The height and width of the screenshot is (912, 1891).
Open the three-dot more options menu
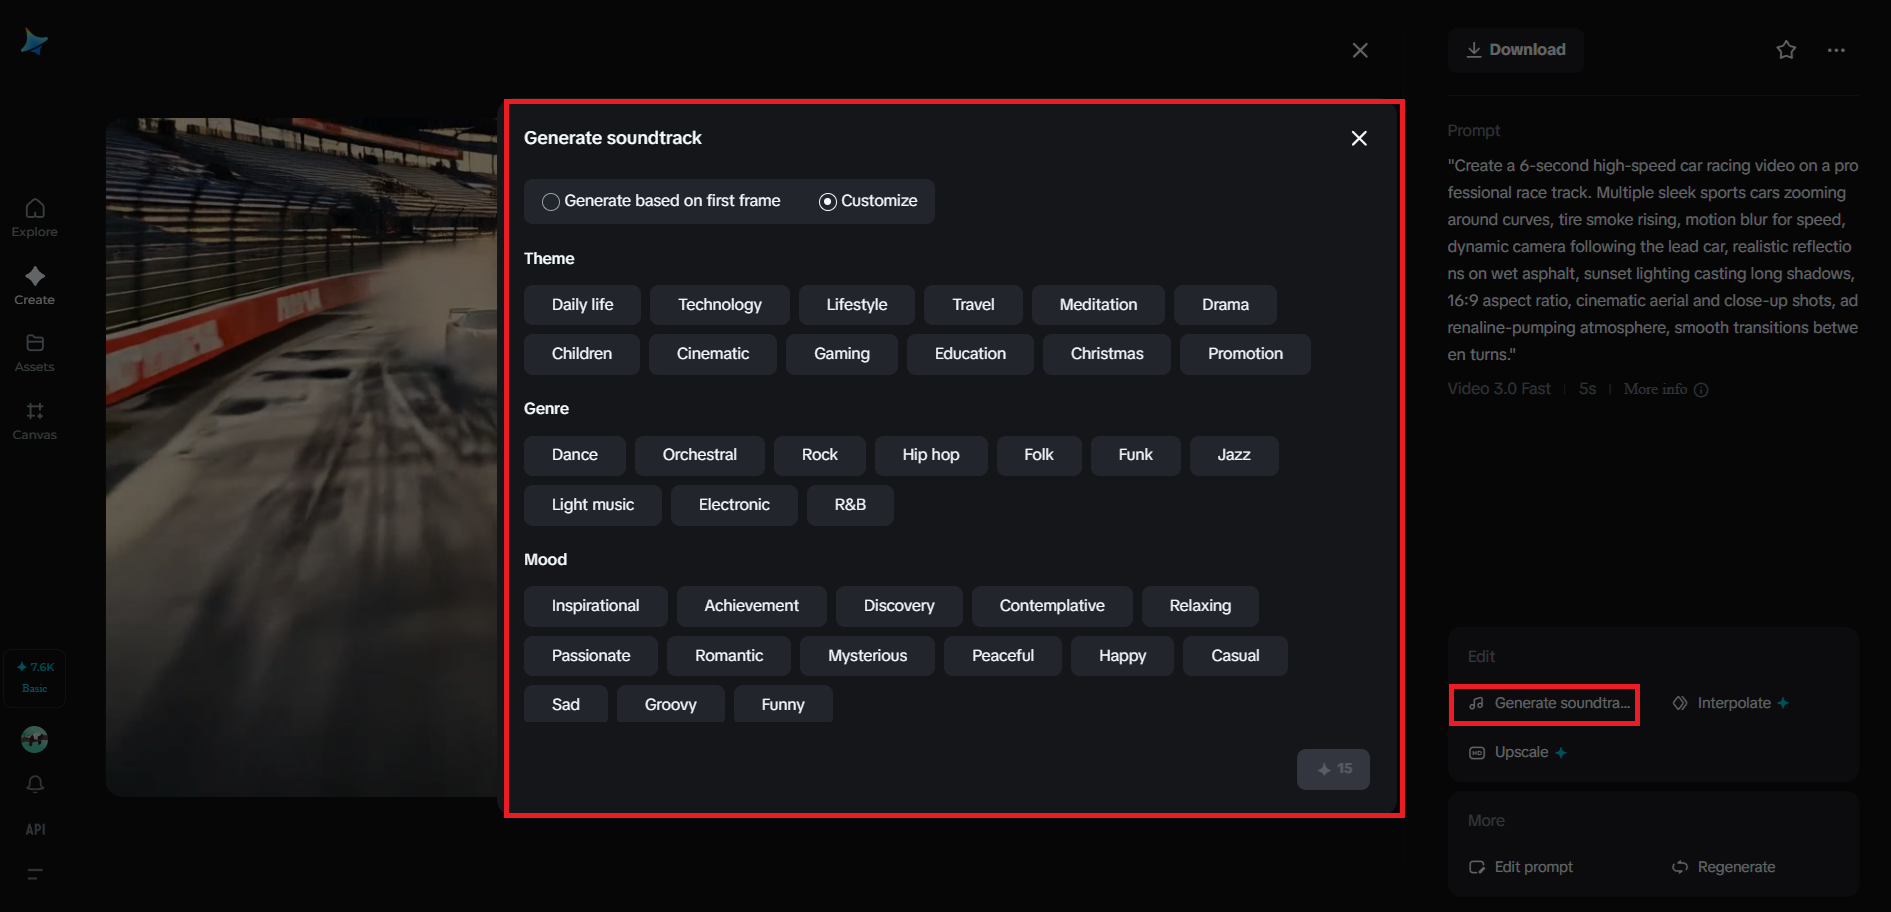point(1836,50)
